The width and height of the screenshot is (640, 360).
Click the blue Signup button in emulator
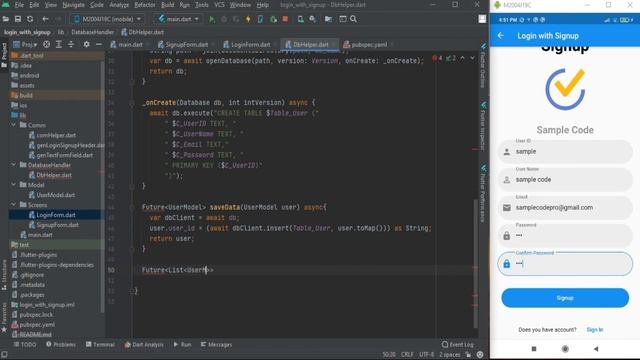tap(565, 298)
